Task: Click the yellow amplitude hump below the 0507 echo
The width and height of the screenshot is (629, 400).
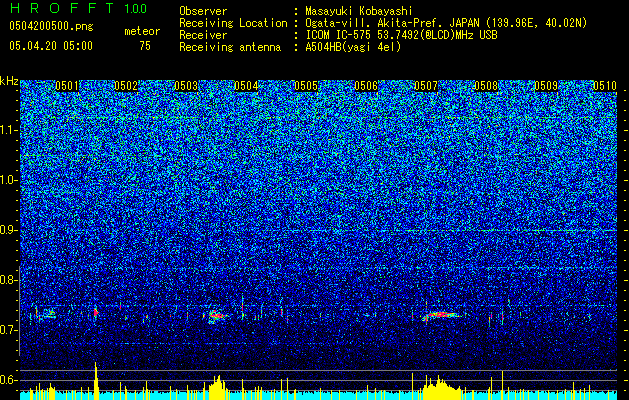Action: [440, 388]
